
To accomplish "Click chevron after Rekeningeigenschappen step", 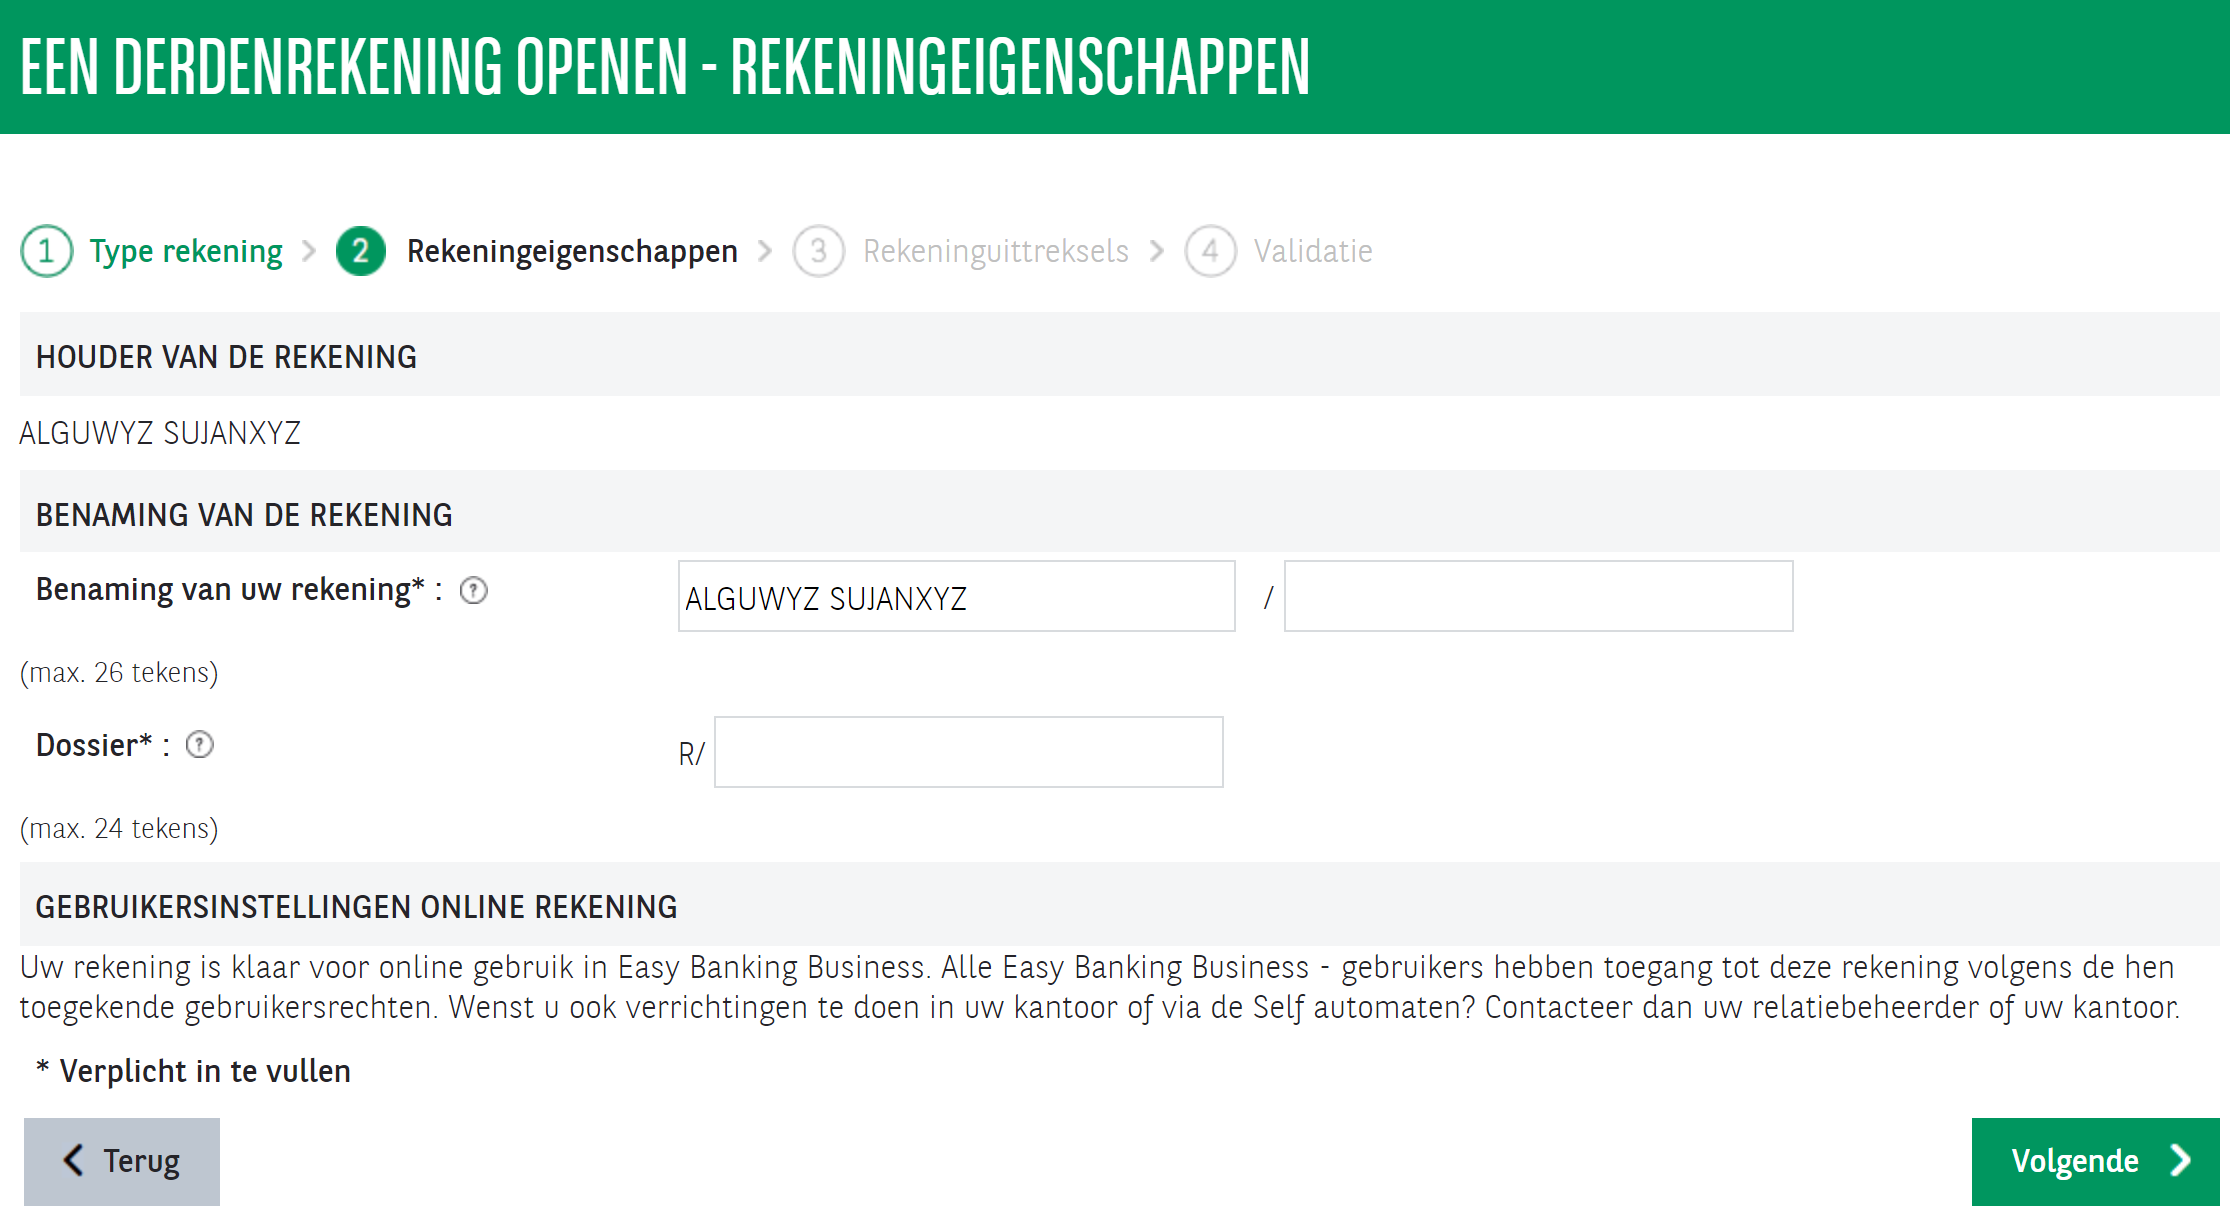I will (x=765, y=251).
